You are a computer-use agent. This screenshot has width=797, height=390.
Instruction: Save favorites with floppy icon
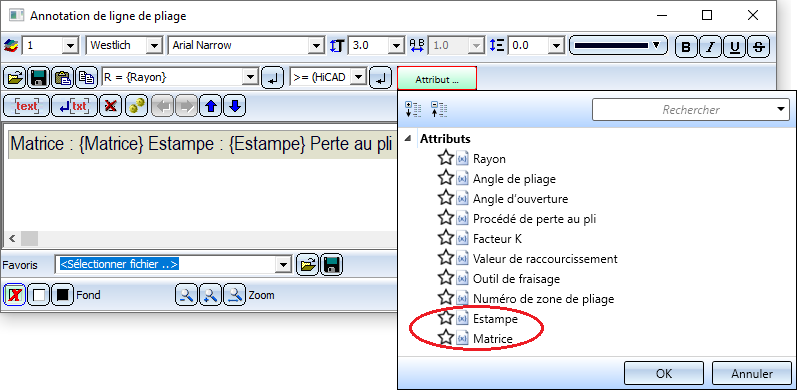tap(332, 264)
